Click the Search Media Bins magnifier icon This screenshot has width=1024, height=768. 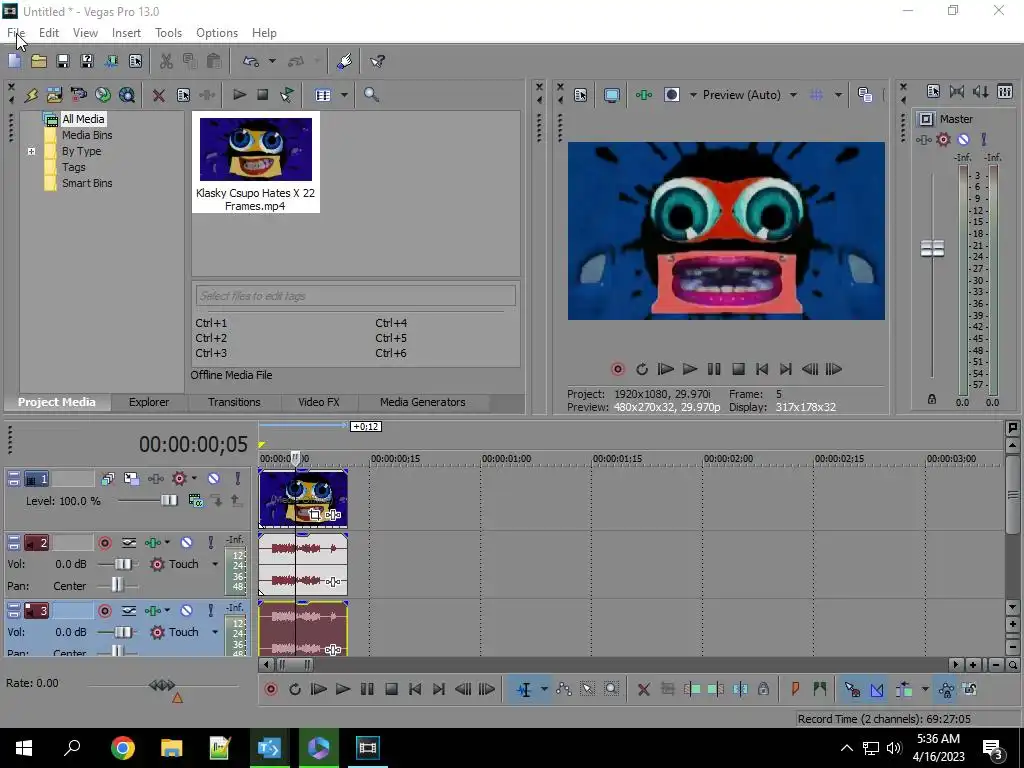[x=372, y=95]
